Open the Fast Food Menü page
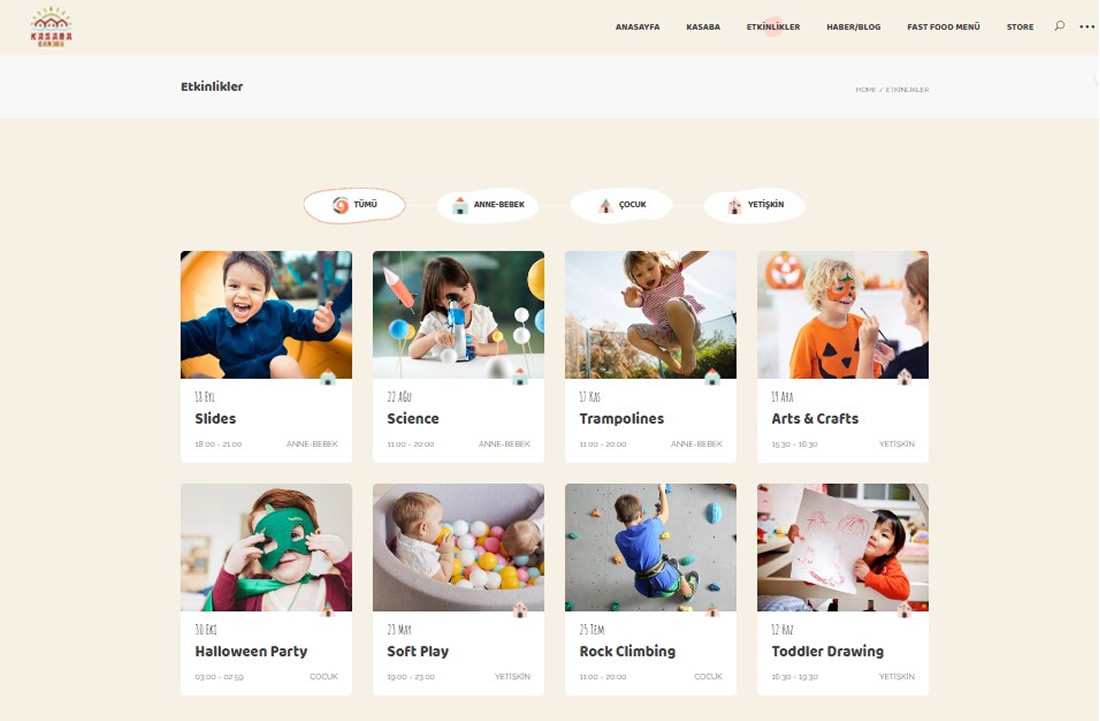The height and width of the screenshot is (721, 1100). tap(943, 27)
